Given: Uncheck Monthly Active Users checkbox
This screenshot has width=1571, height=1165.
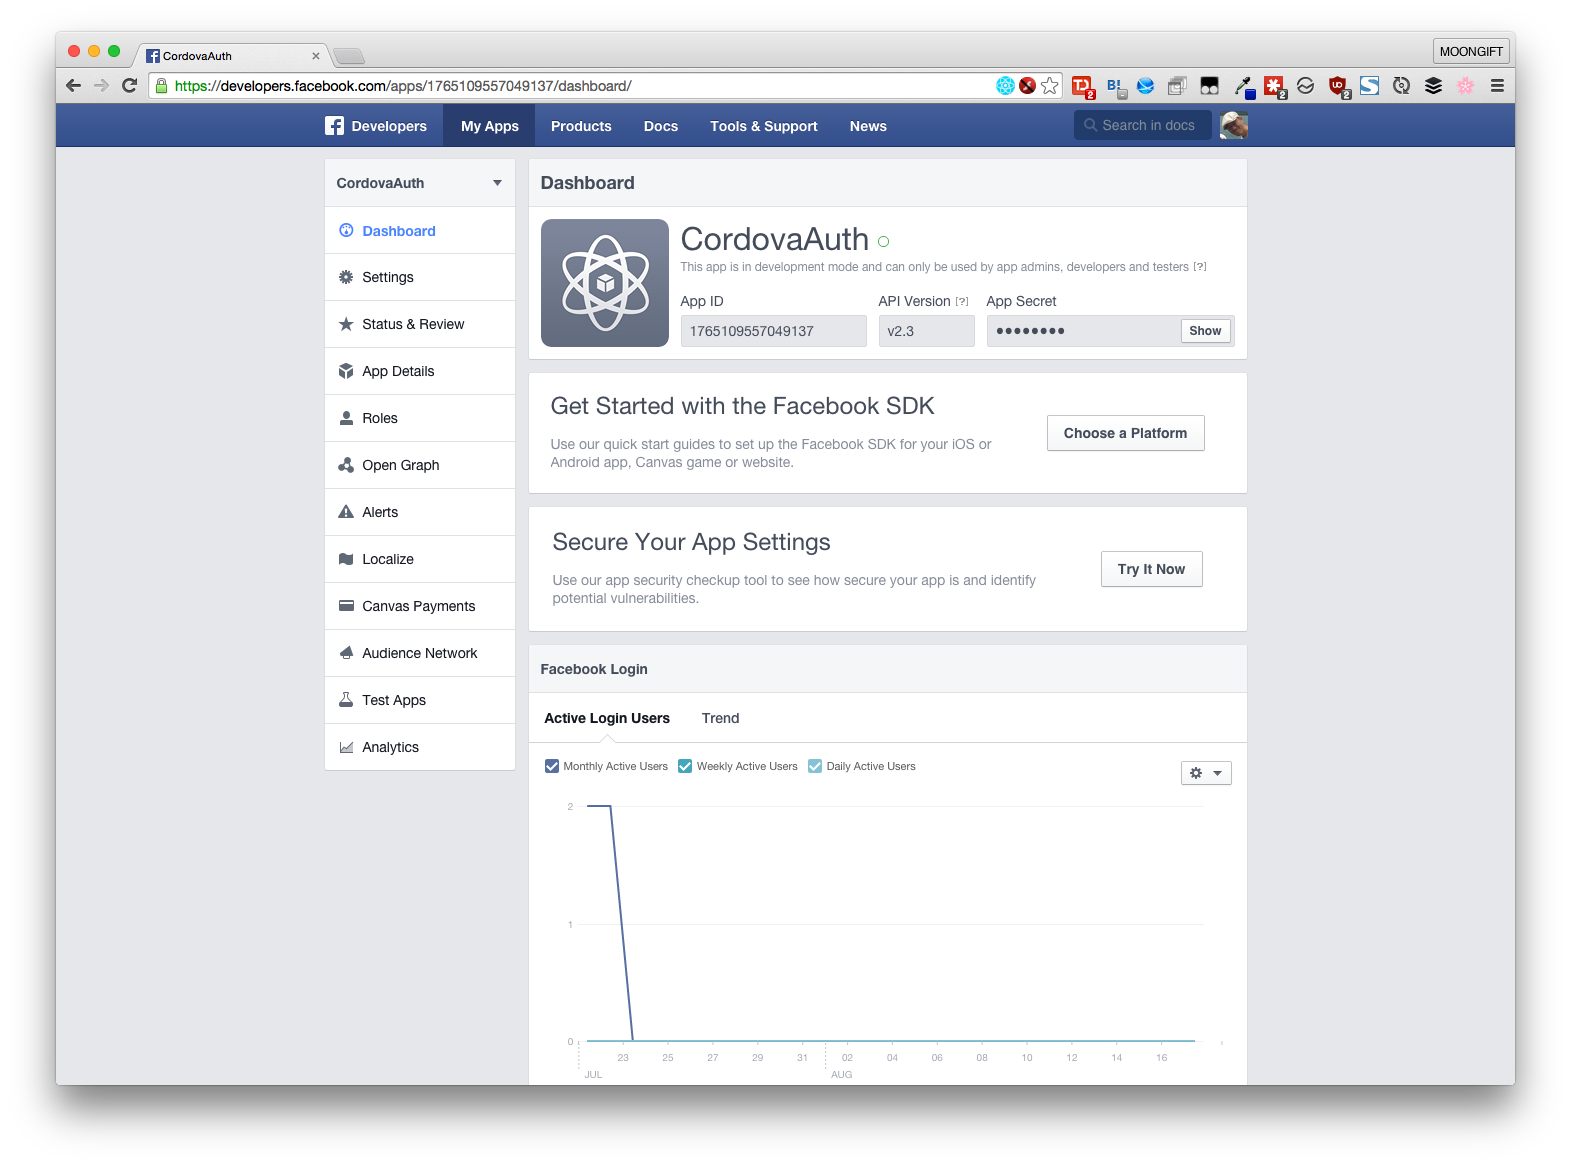Looking at the screenshot, I should tap(551, 766).
